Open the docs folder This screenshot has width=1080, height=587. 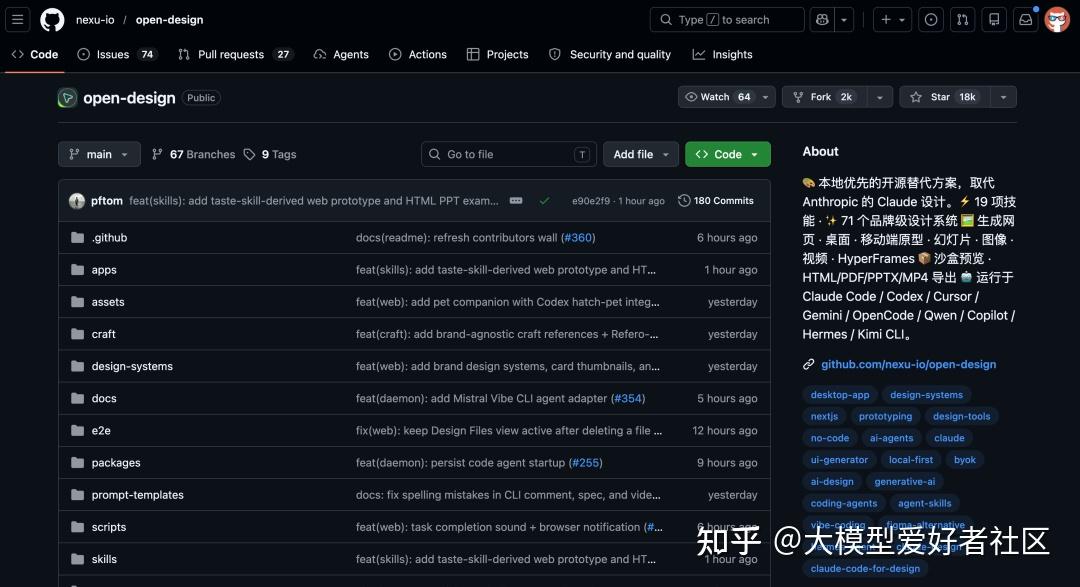[x=104, y=398]
